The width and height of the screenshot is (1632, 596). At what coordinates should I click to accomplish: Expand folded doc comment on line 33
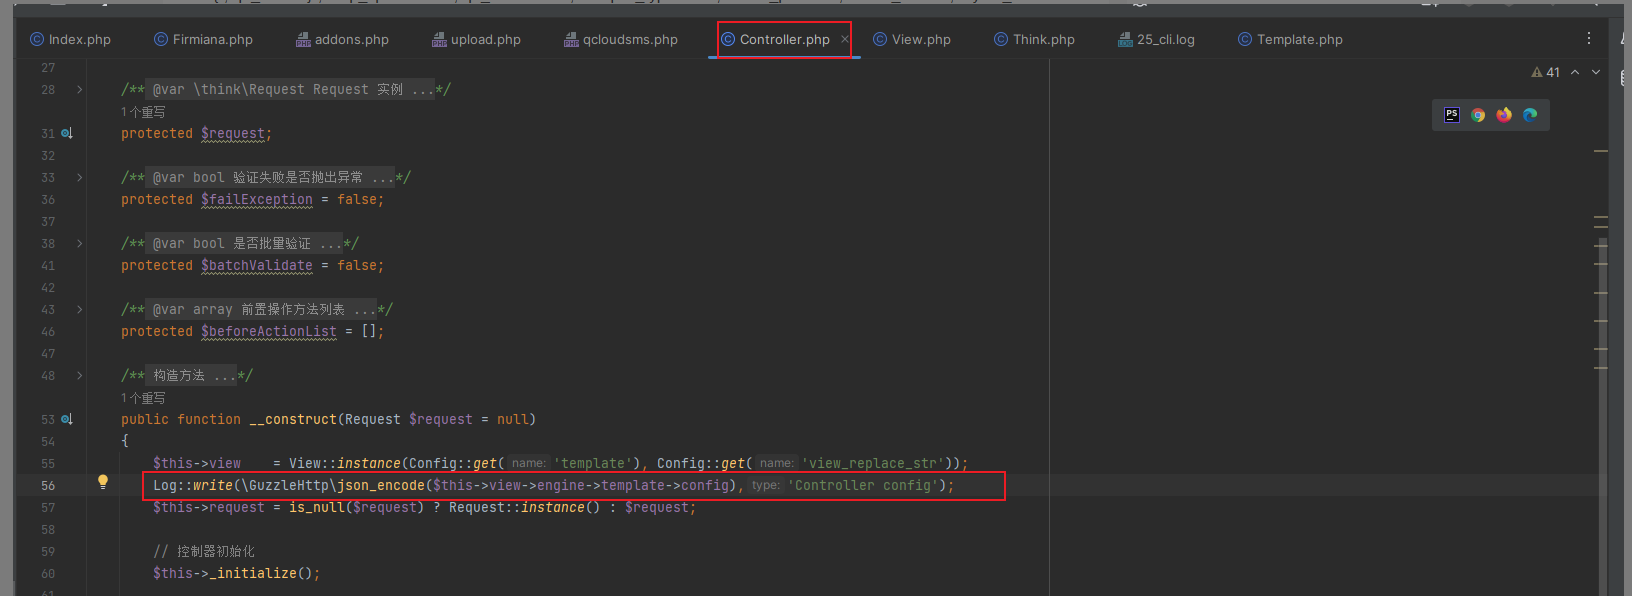point(80,178)
